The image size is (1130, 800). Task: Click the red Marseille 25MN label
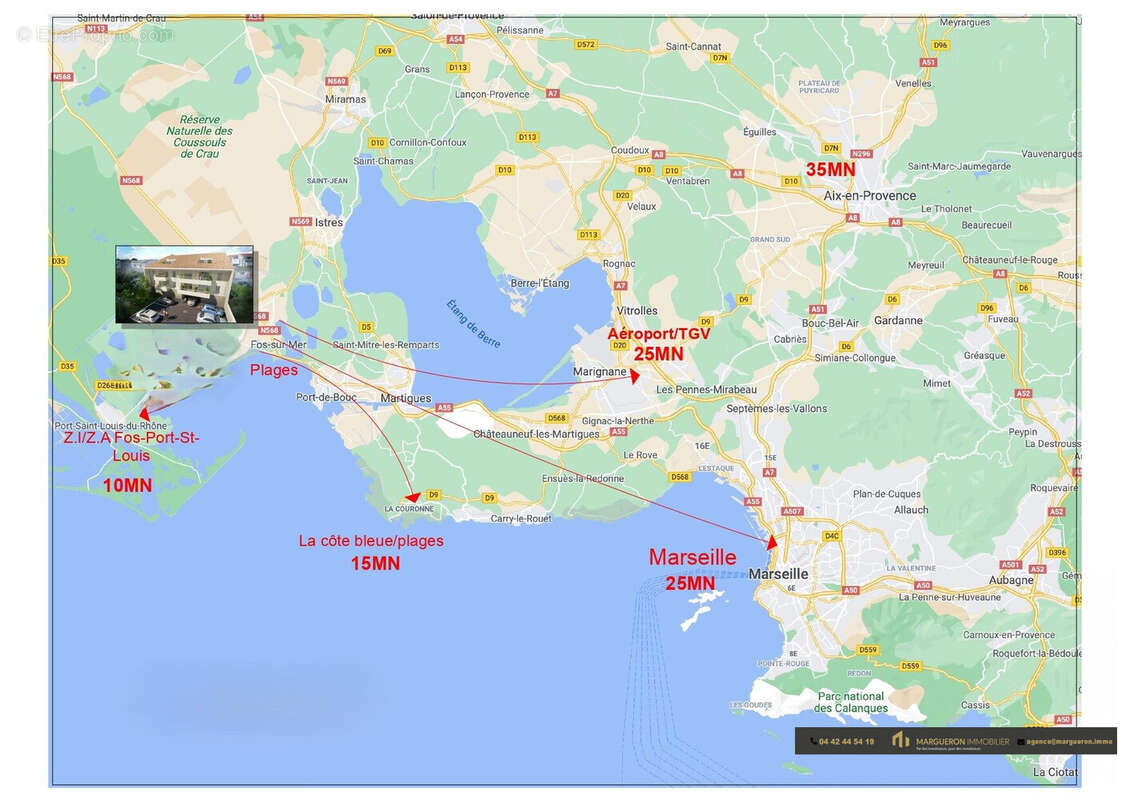[692, 568]
